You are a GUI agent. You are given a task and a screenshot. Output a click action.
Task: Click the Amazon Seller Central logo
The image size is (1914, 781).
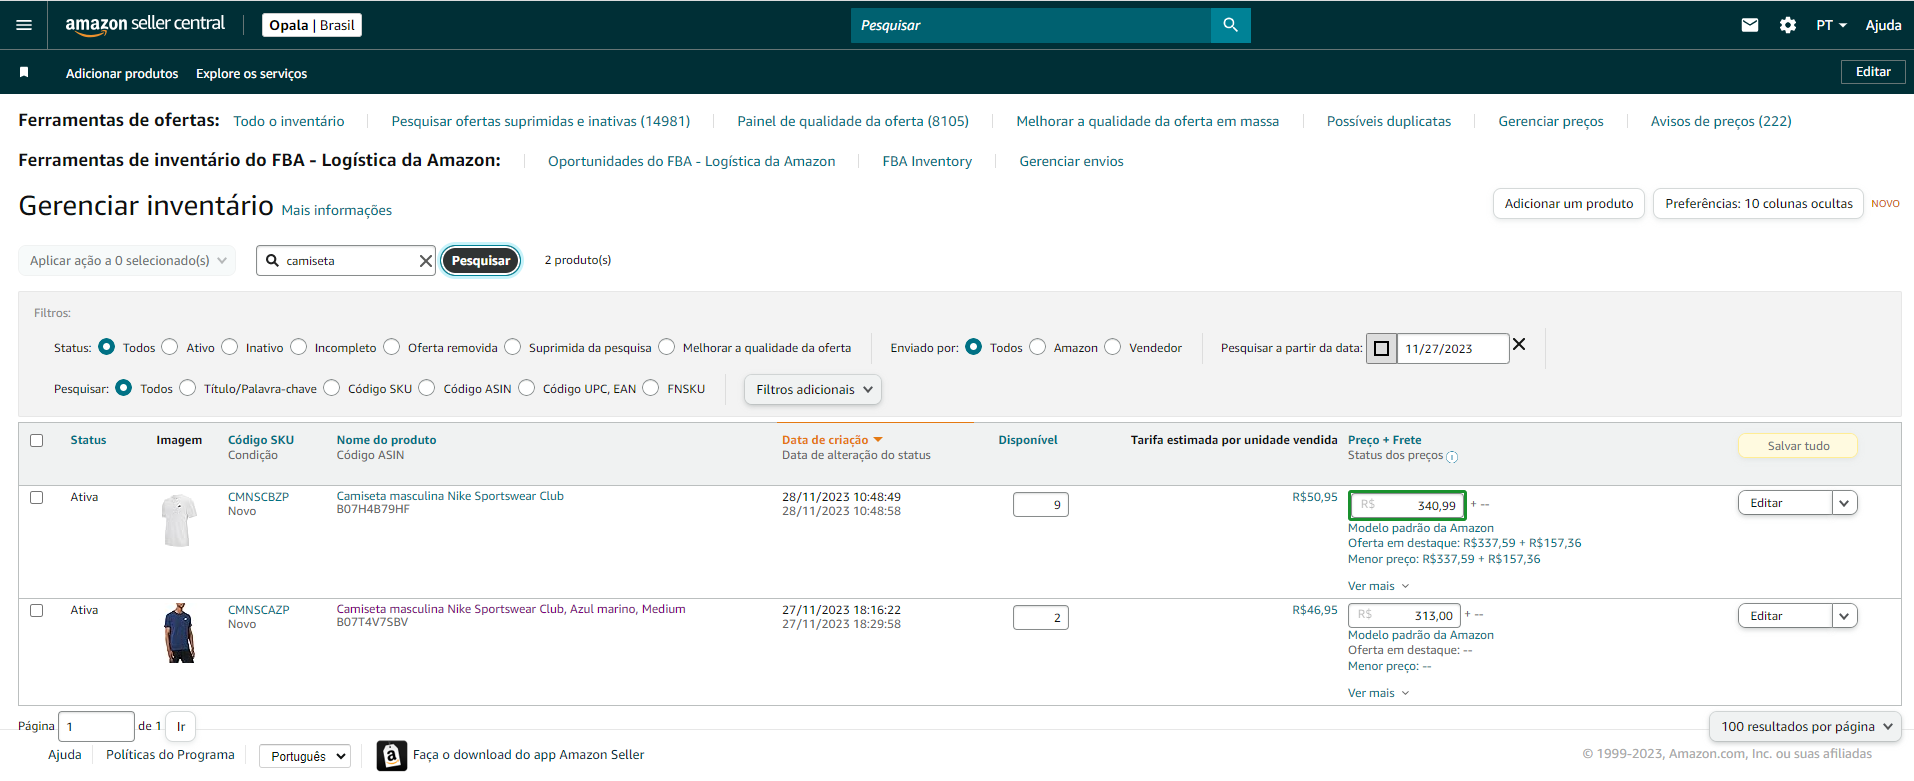145,25
